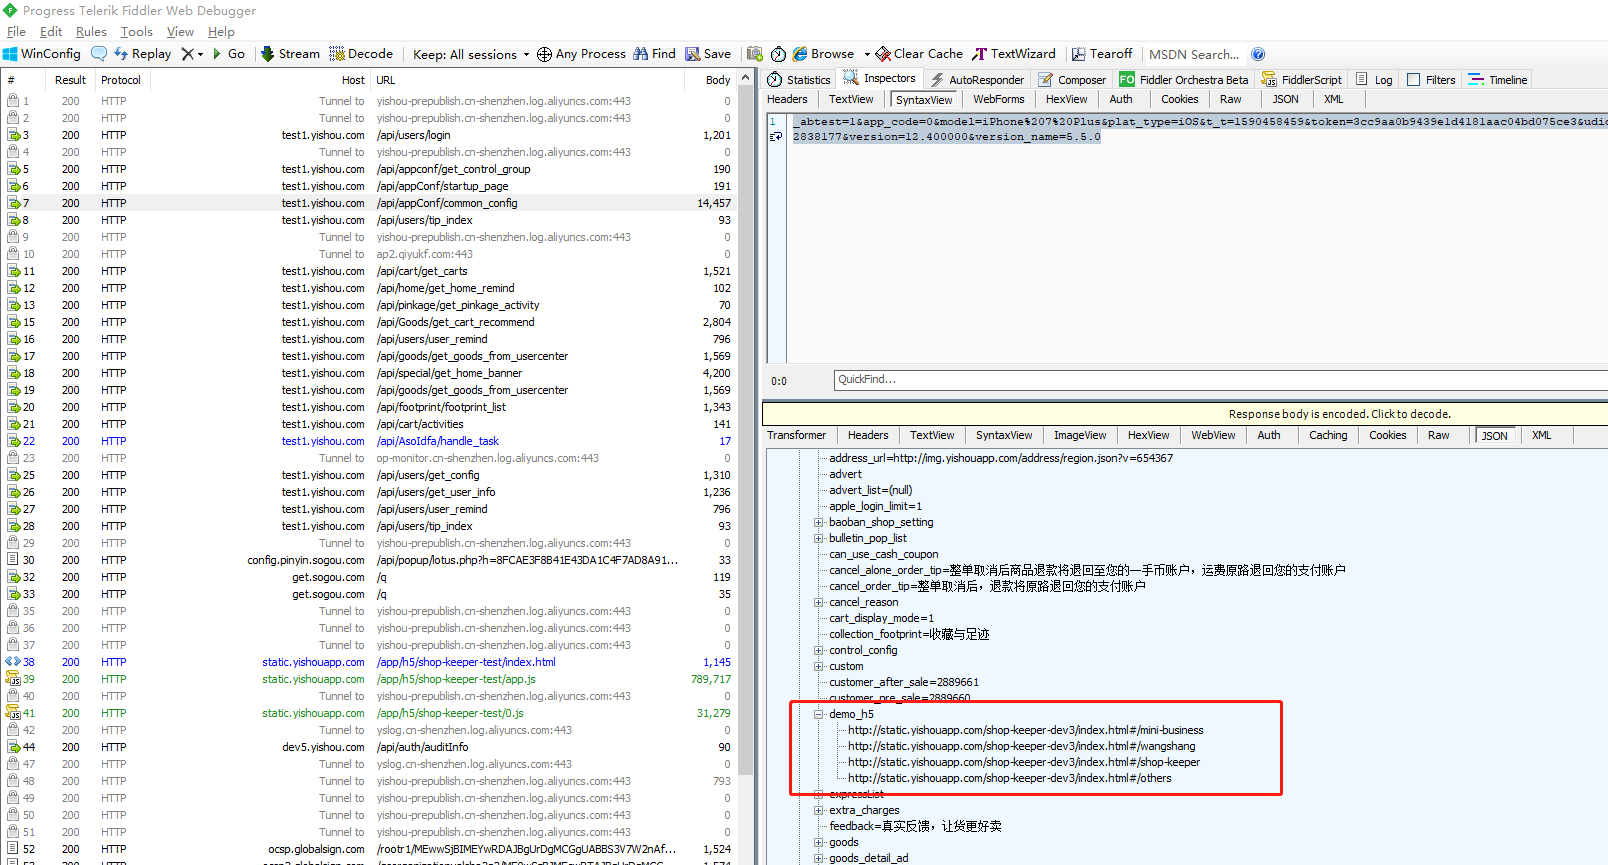Click the session list scroll up arrow
Screen dimensions: 1608x865
pyautogui.click(x=745, y=78)
